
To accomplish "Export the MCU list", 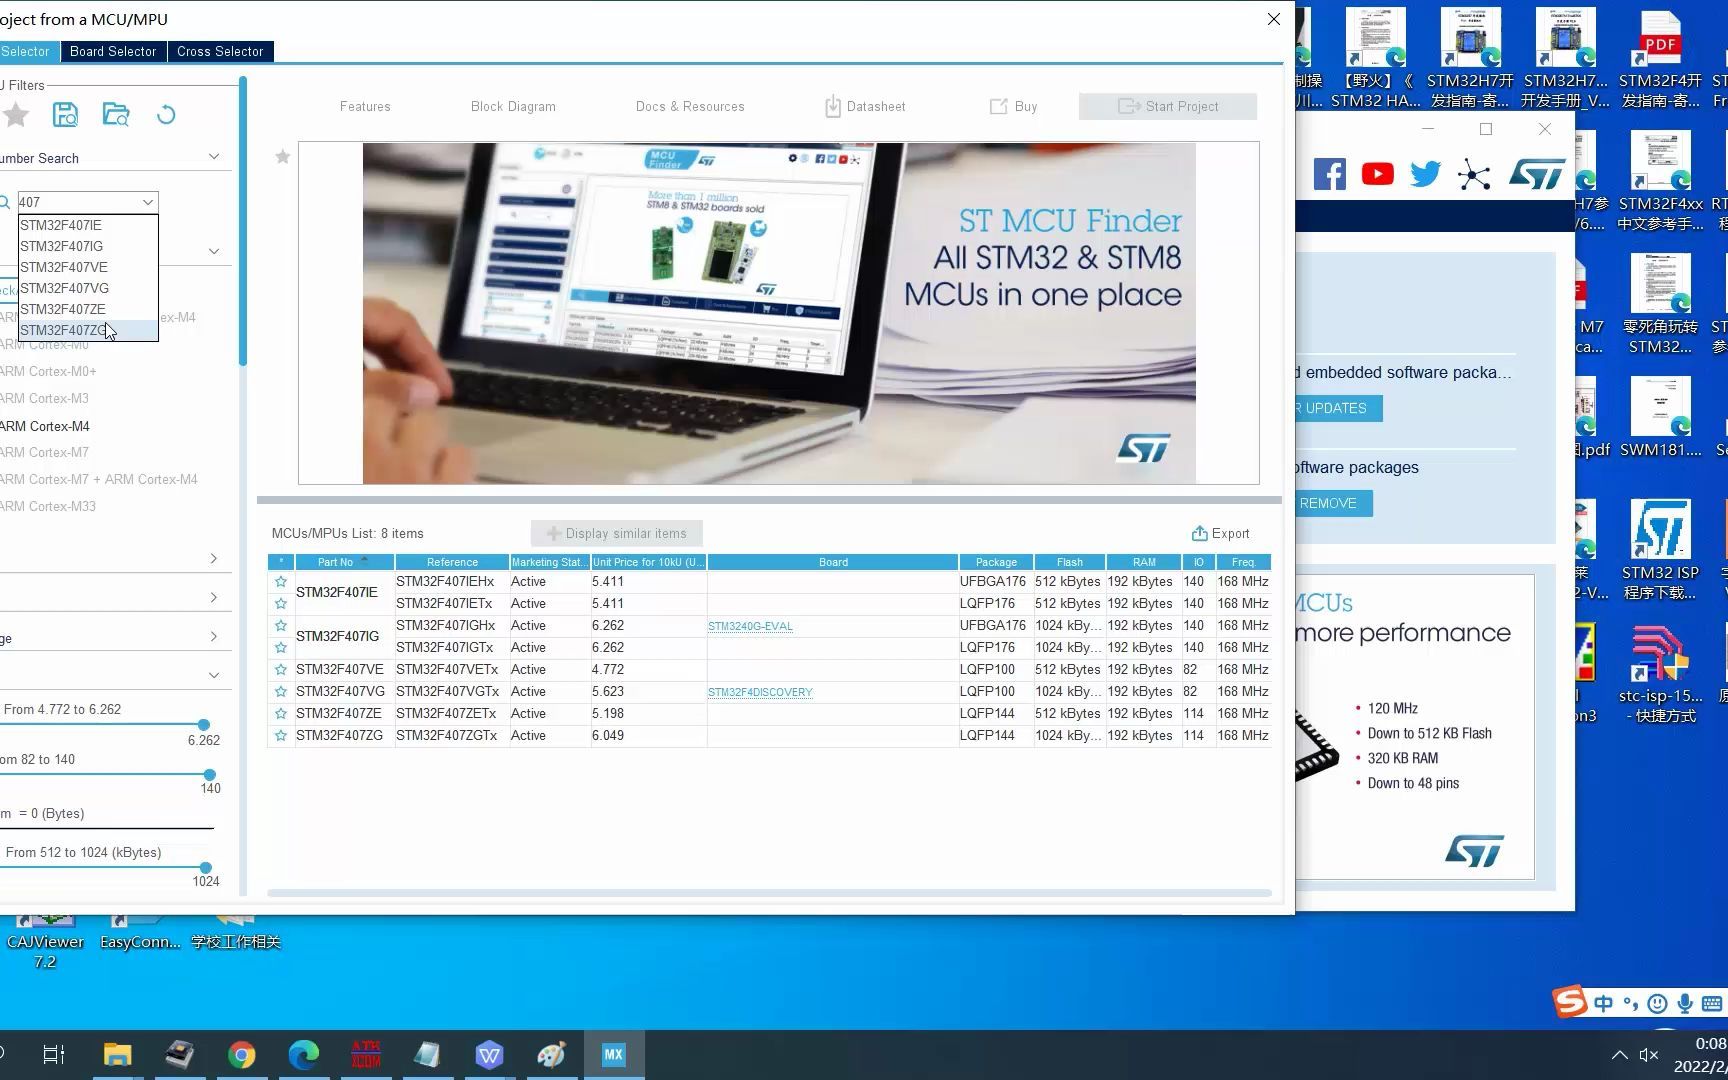I will point(1220,533).
